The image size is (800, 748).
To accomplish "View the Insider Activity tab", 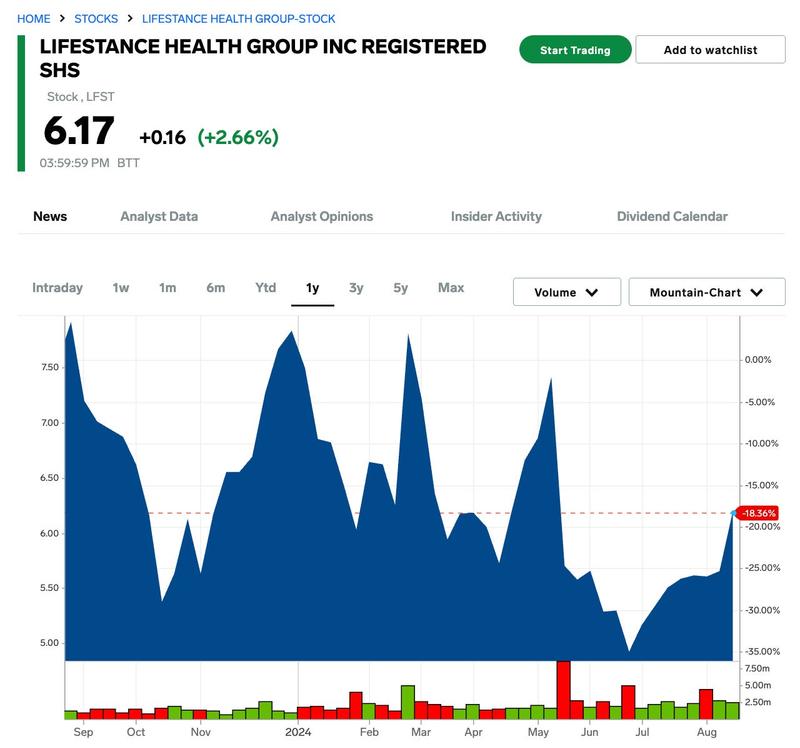I will [x=496, y=216].
